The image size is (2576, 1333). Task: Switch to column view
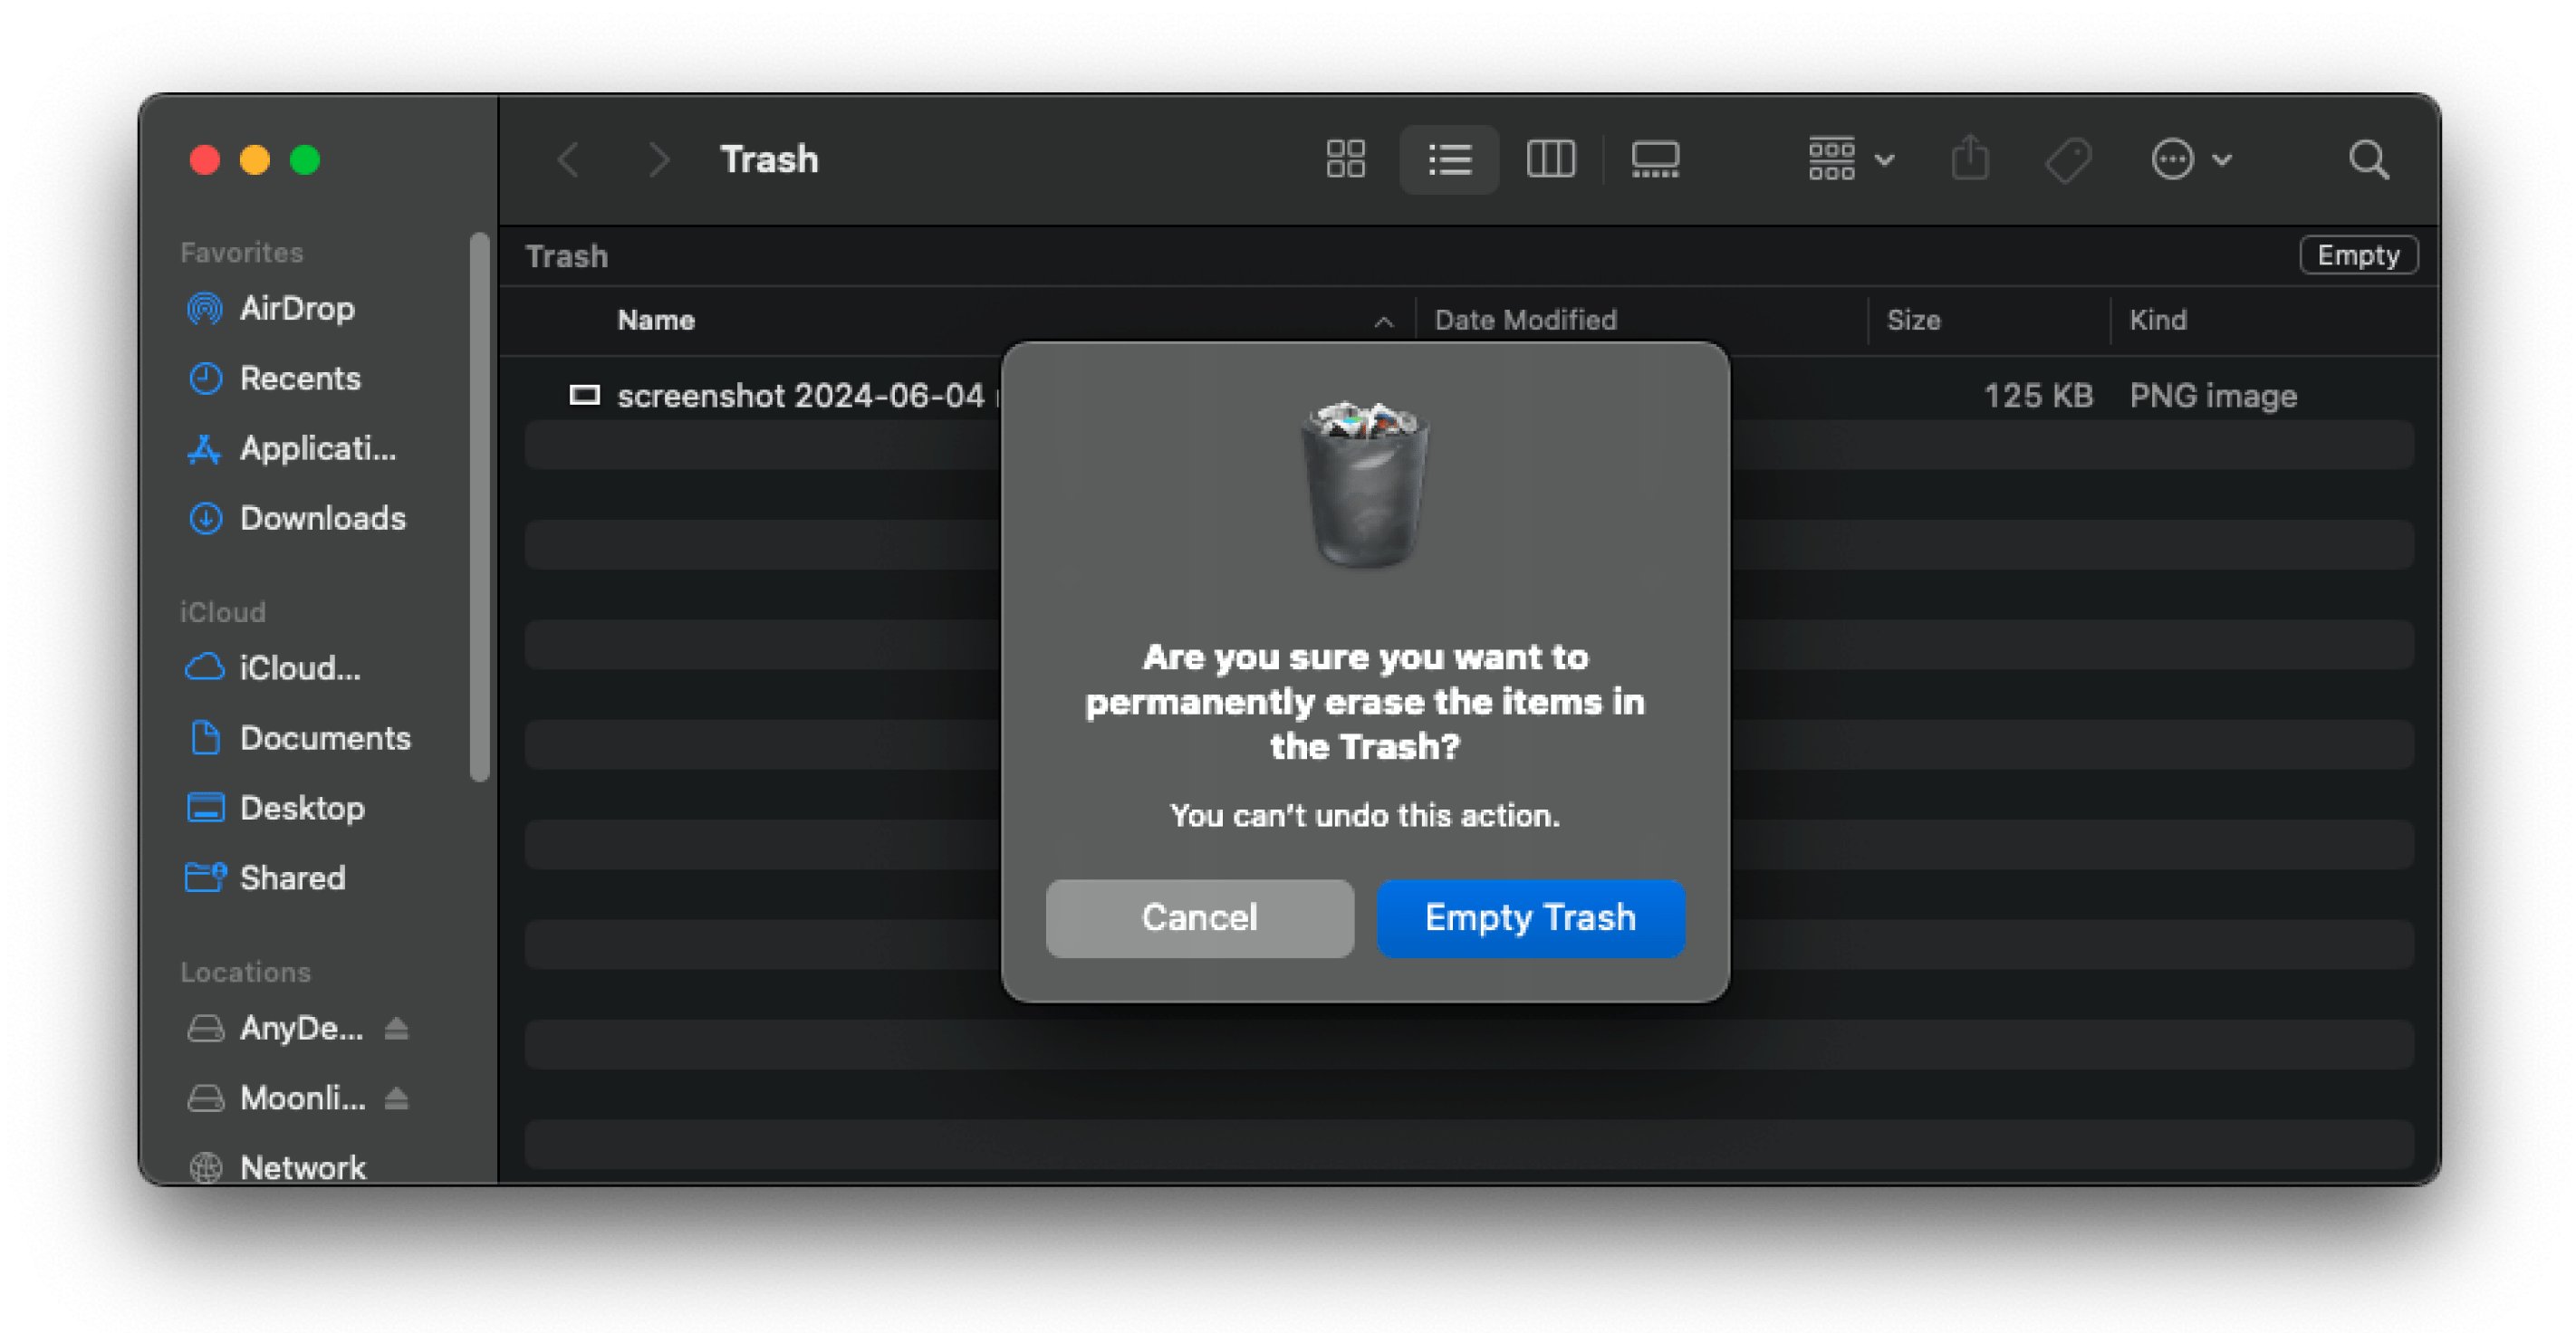tap(1551, 159)
